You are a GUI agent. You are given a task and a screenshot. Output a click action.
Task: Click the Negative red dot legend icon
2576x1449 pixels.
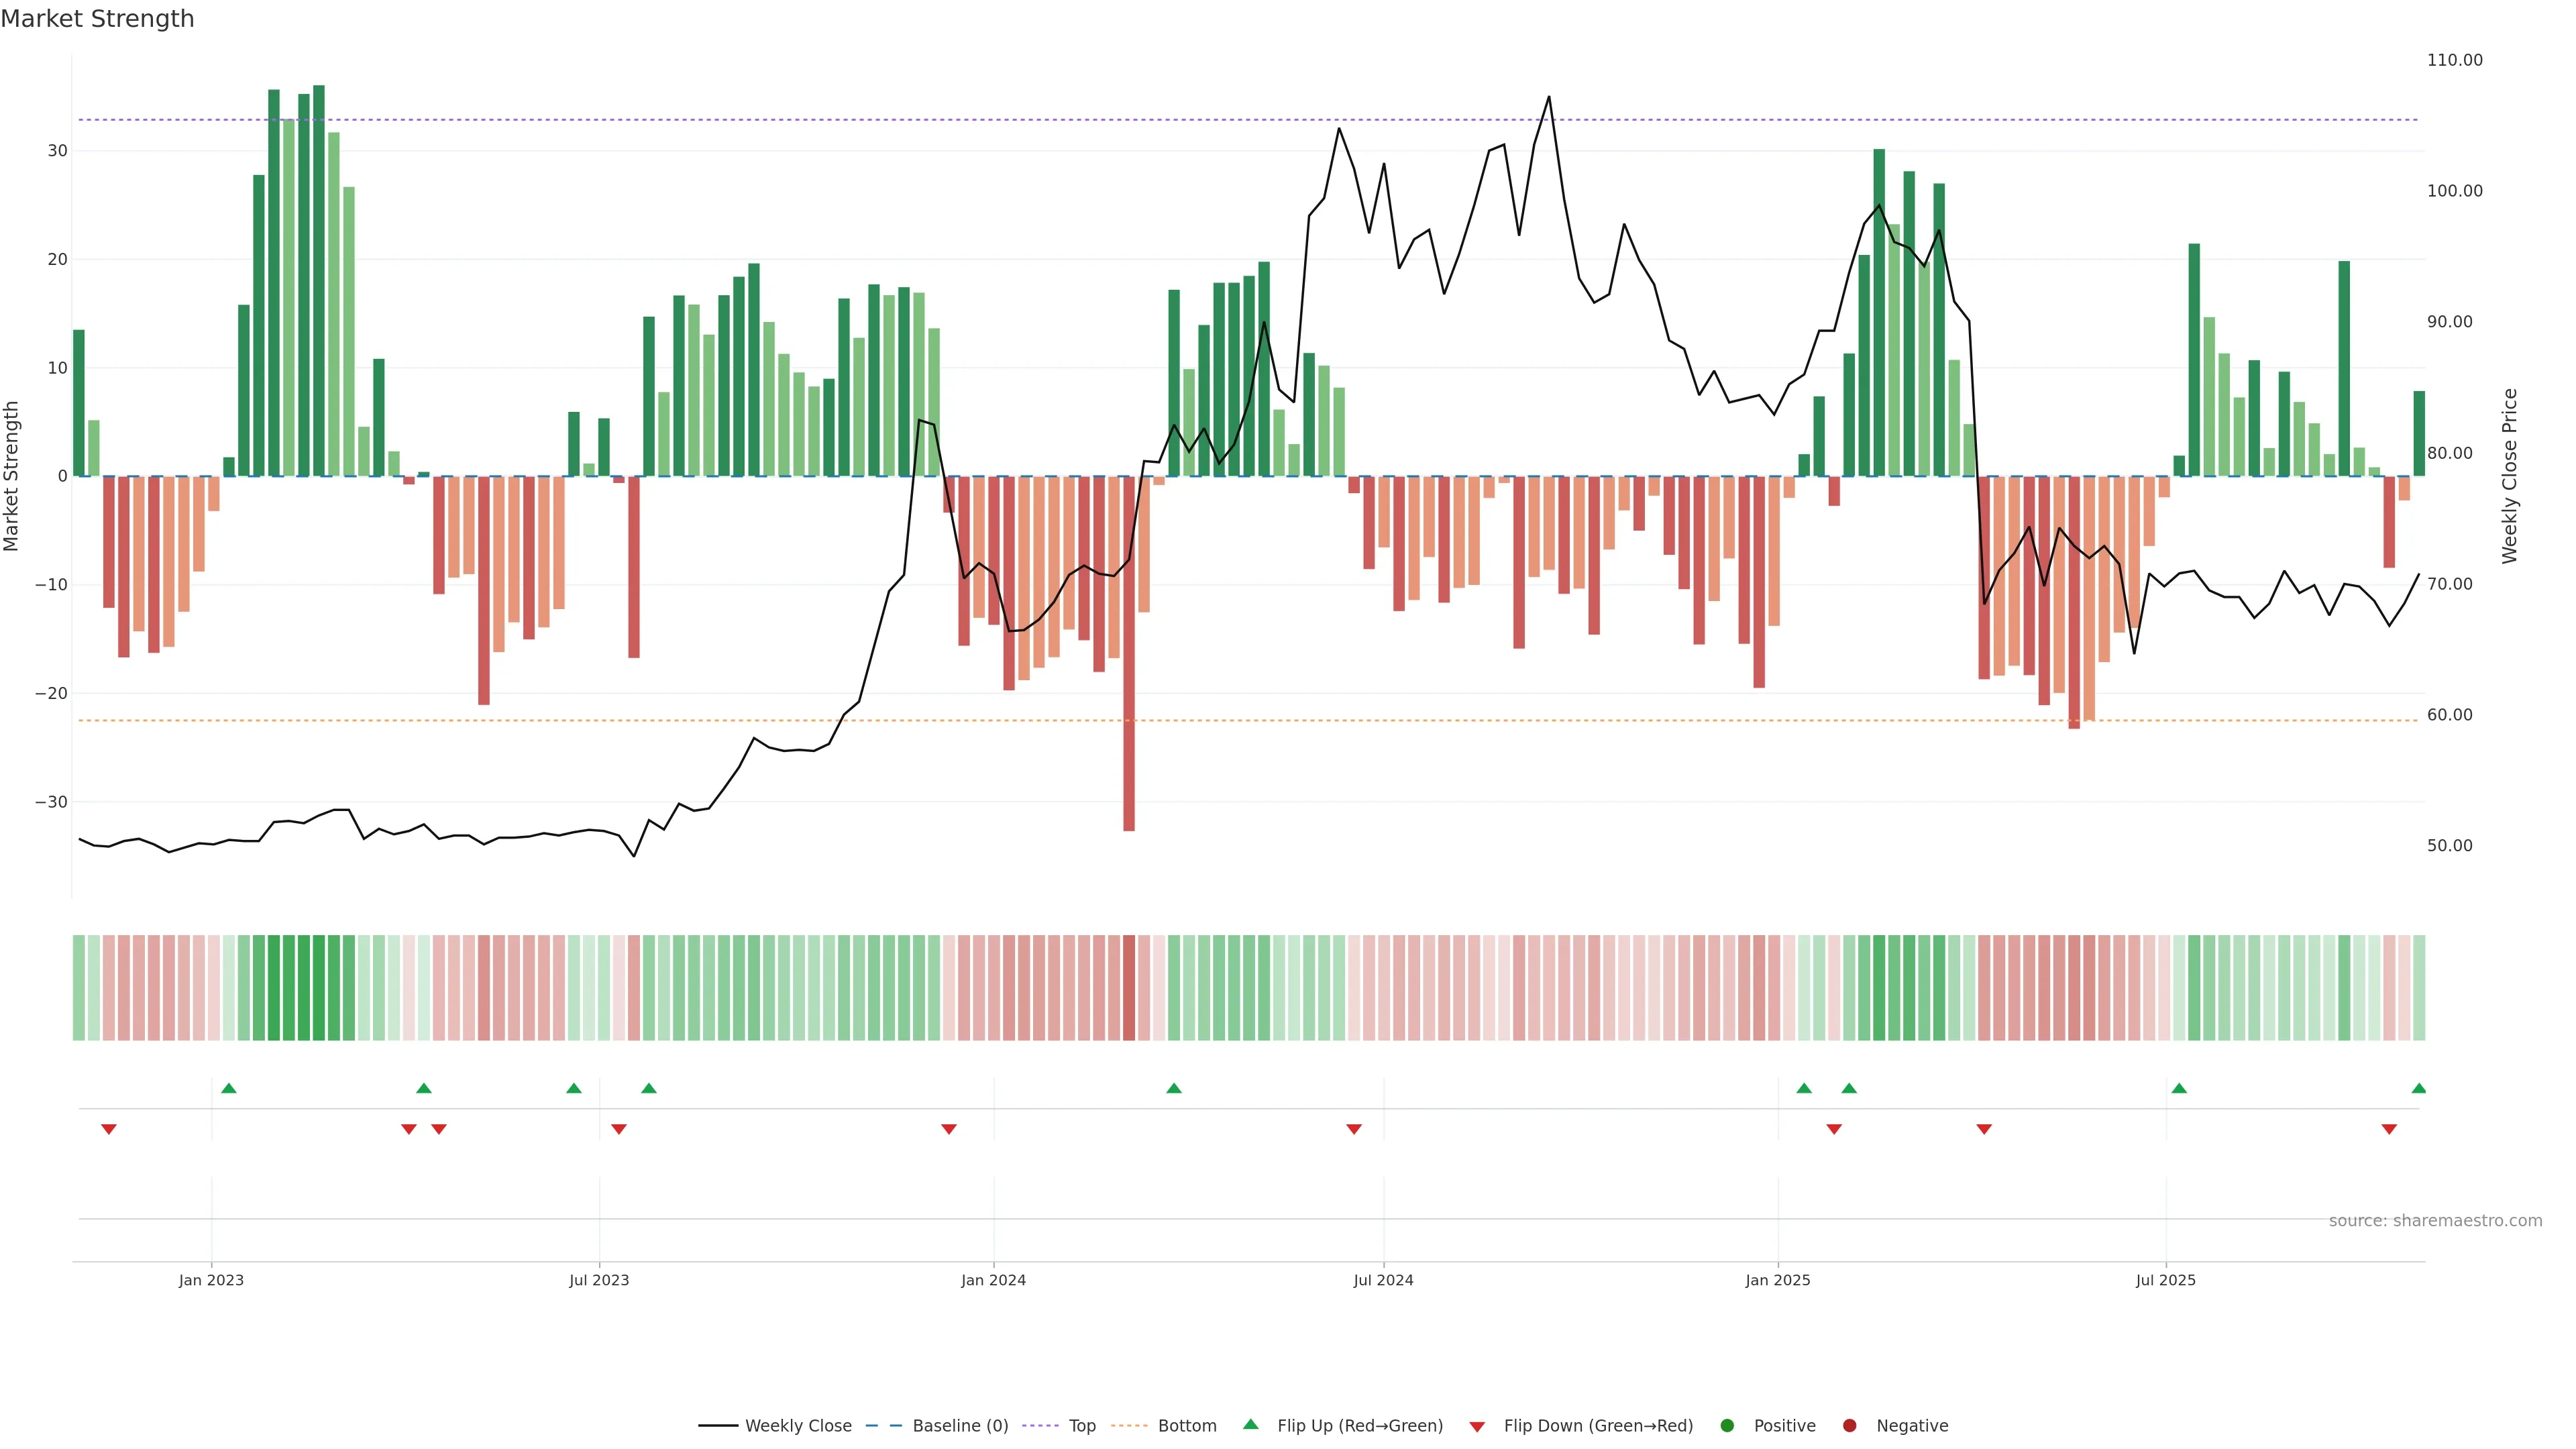1849,1426
